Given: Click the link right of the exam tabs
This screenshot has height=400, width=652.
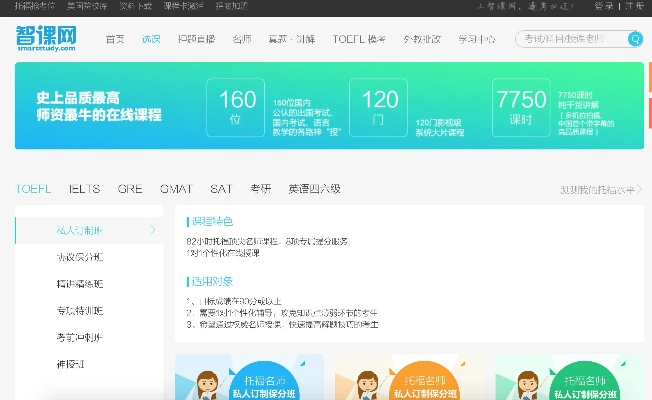Looking at the screenshot, I should click(x=601, y=190).
